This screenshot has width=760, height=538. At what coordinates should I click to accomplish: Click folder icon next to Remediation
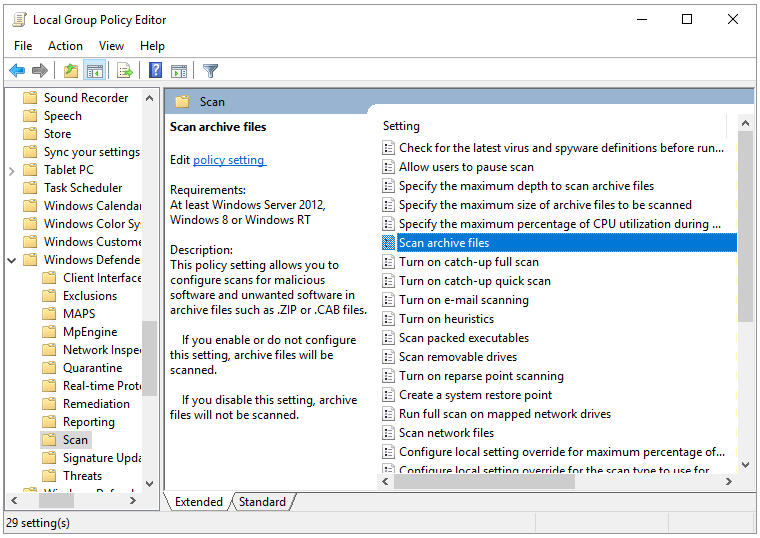(x=49, y=404)
